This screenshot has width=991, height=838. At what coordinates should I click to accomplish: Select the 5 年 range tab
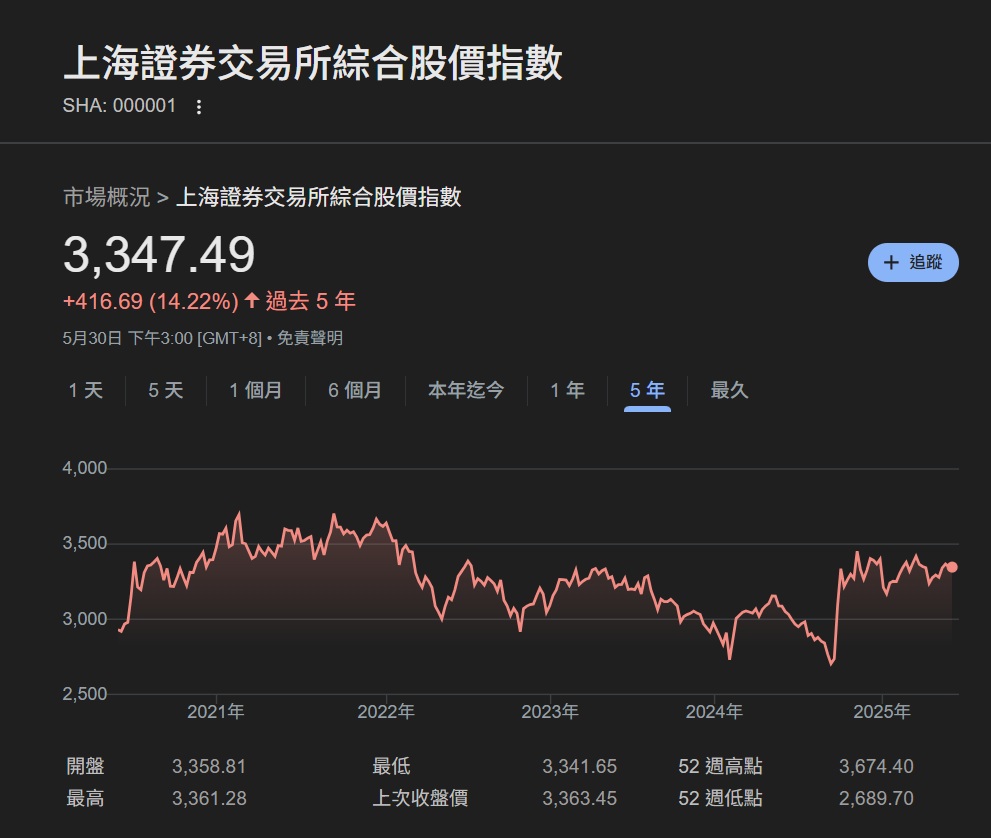[x=647, y=390]
